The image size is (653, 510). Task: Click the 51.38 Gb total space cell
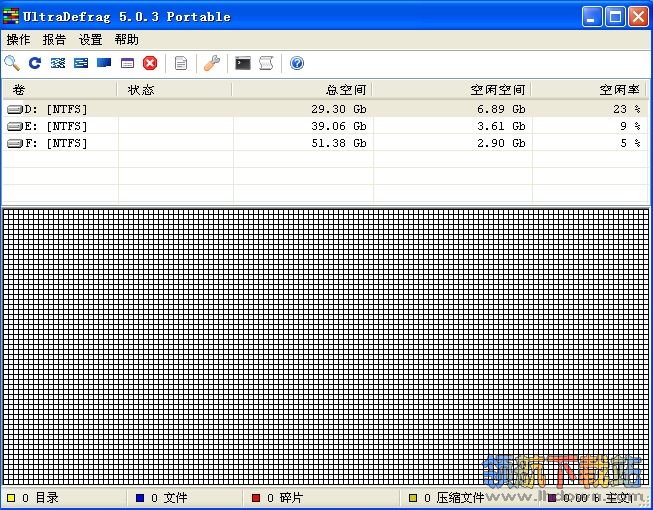pos(339,143)
